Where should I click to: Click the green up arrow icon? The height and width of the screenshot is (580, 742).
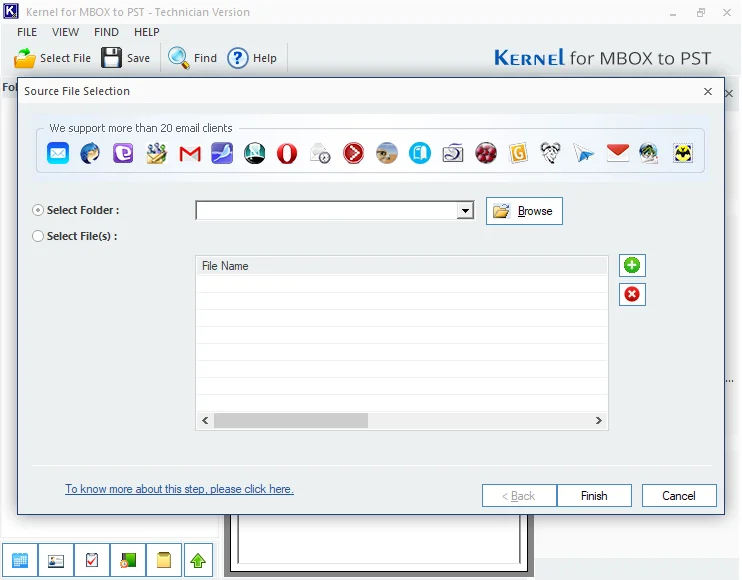coord(197,560)
